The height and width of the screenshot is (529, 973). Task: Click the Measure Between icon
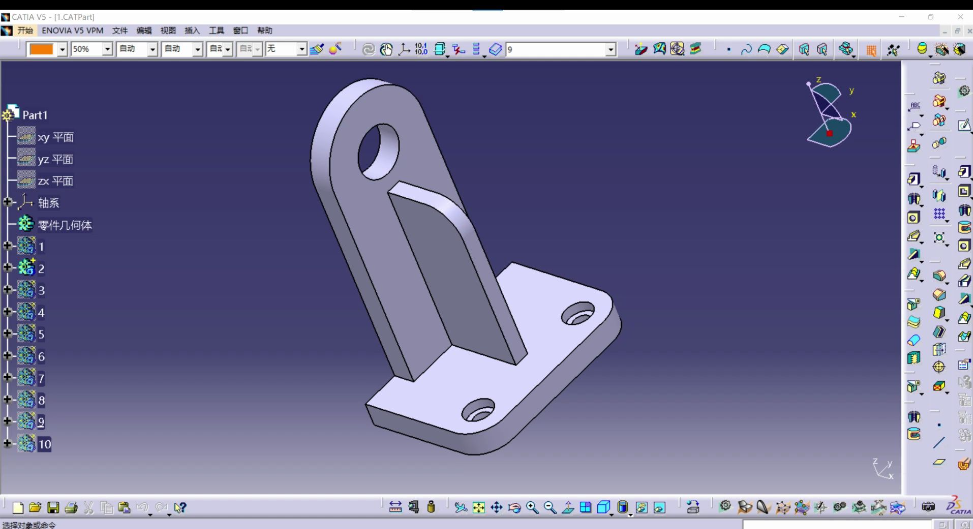395,508
